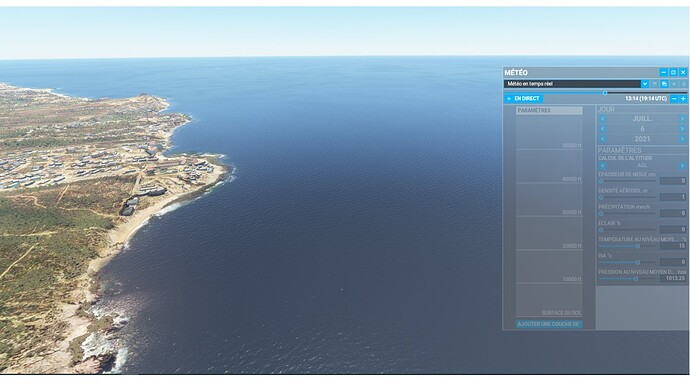690x388 pixels.
Task: Switch altitude calculation with right arrow
Action: pos(683,165)
